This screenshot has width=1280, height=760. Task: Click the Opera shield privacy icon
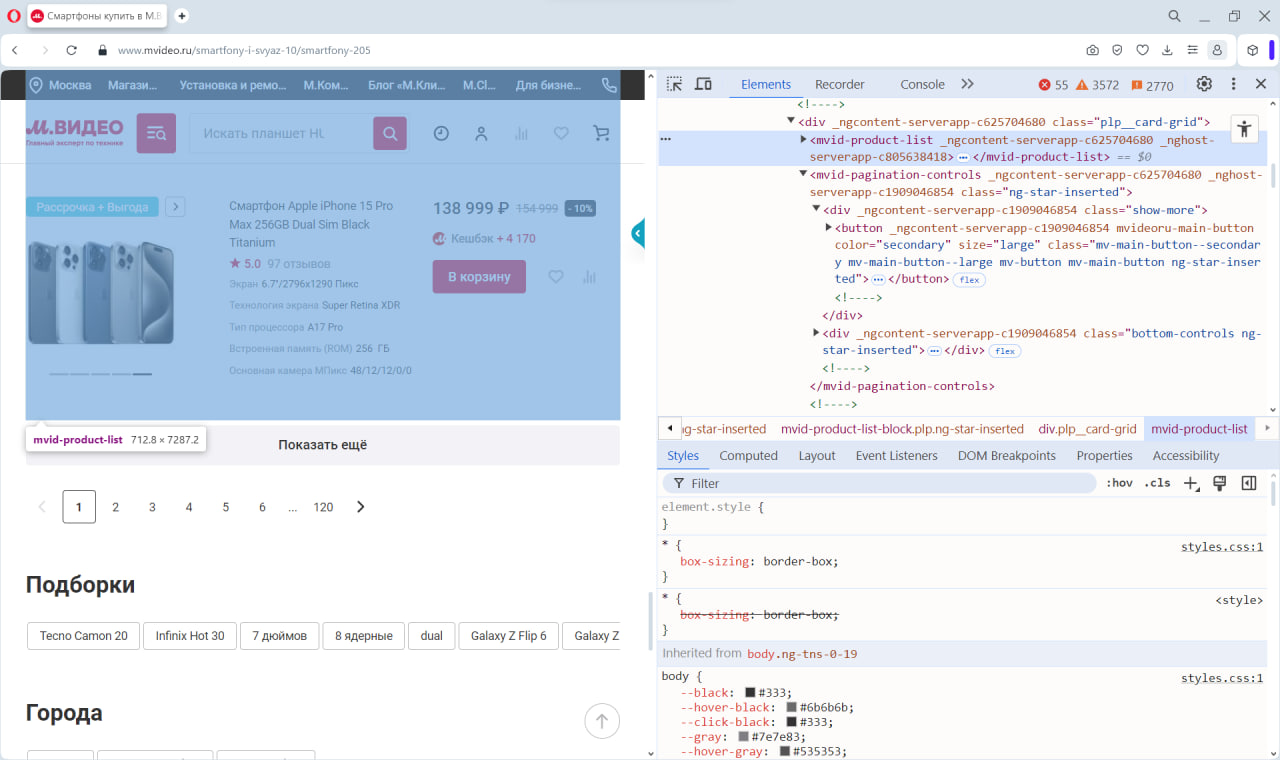(x=1117, y=50)
